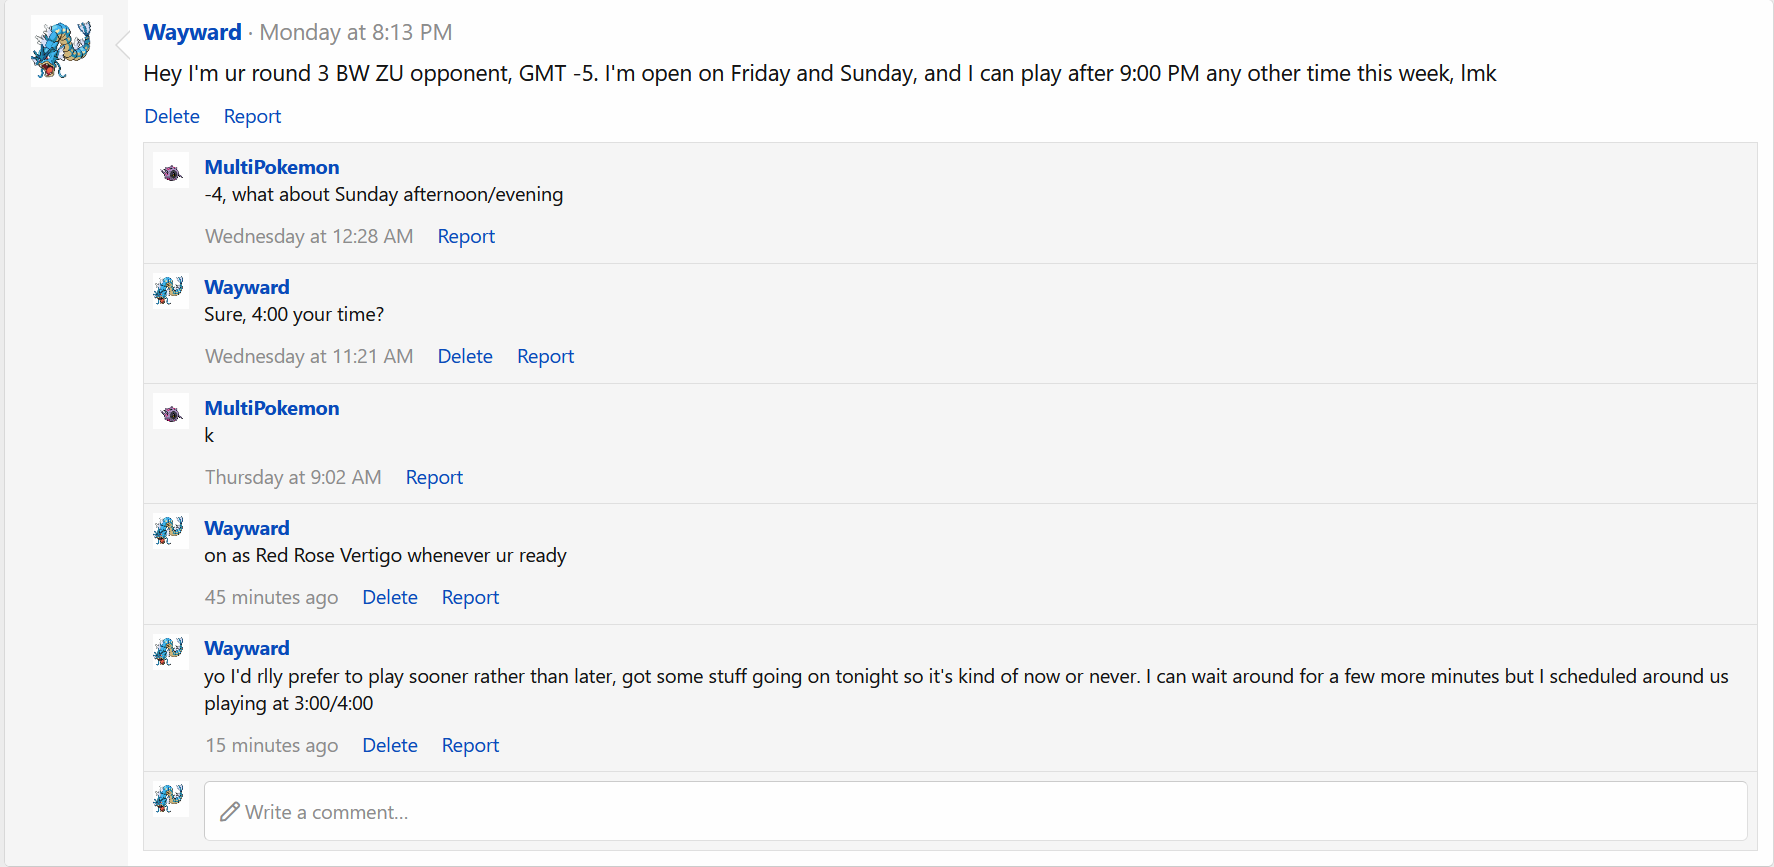The image size is (1774, 867).
Task: Click Wayward's avatar beside the "now or never" comment
Action: click(170, 652)
